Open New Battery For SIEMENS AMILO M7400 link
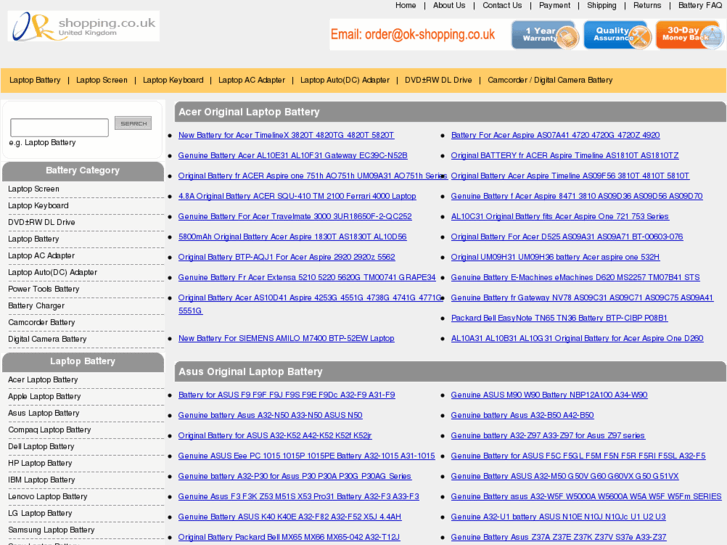Screen dimensions: 727x545 coord(286,339)
